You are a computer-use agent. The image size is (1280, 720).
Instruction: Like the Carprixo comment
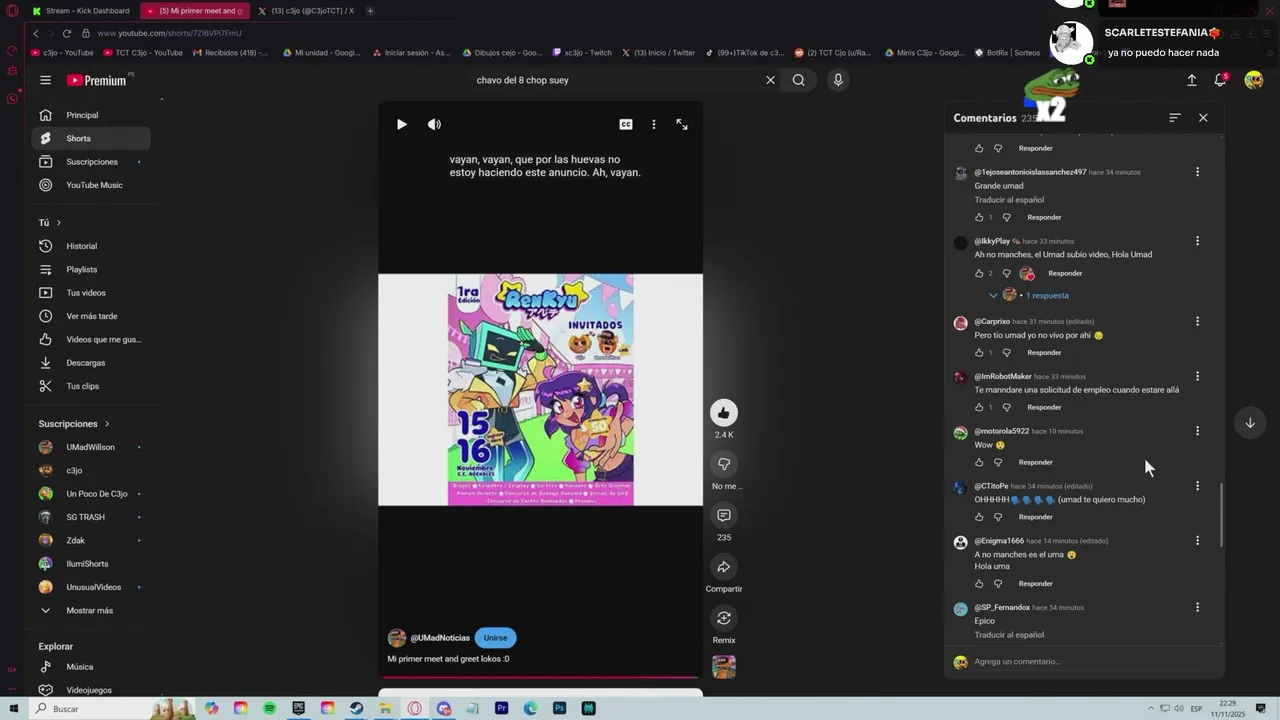979,353
